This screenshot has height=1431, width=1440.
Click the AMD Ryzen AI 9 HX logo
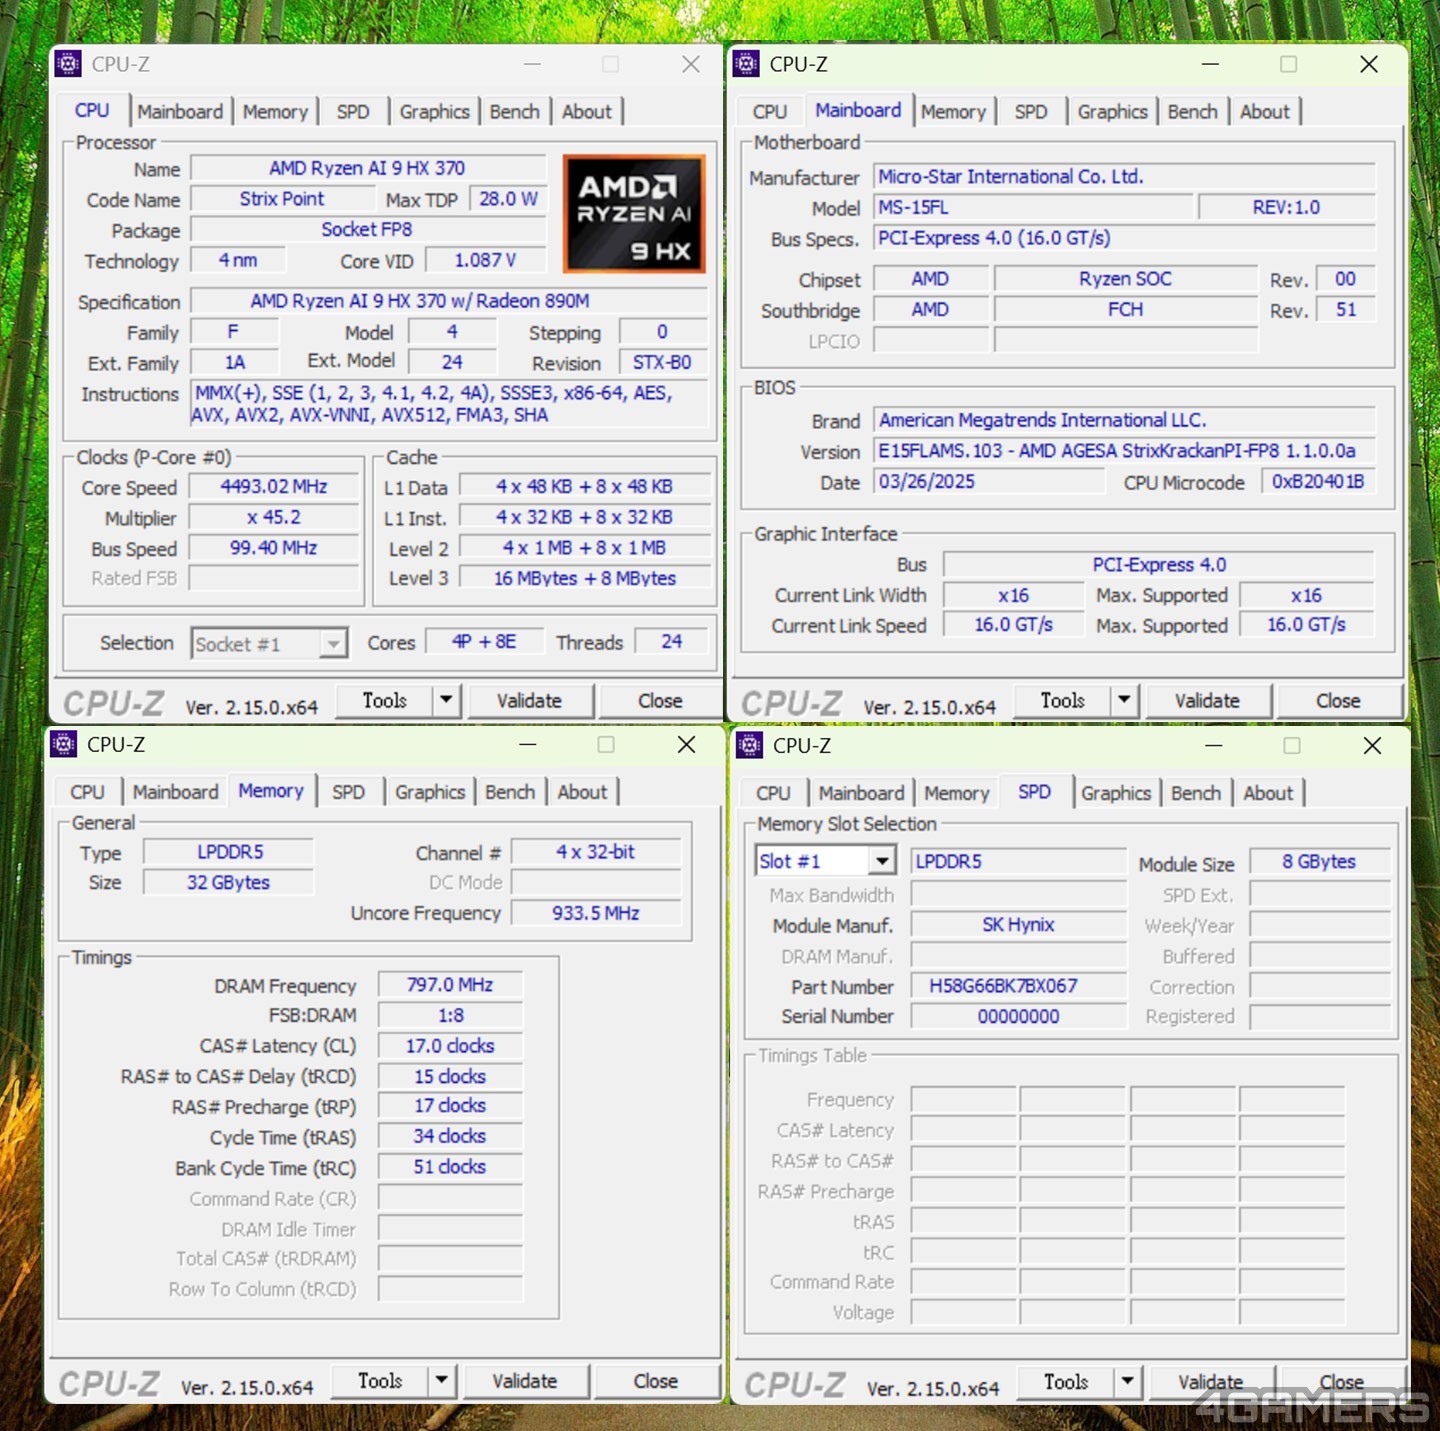tap(634, 214)
